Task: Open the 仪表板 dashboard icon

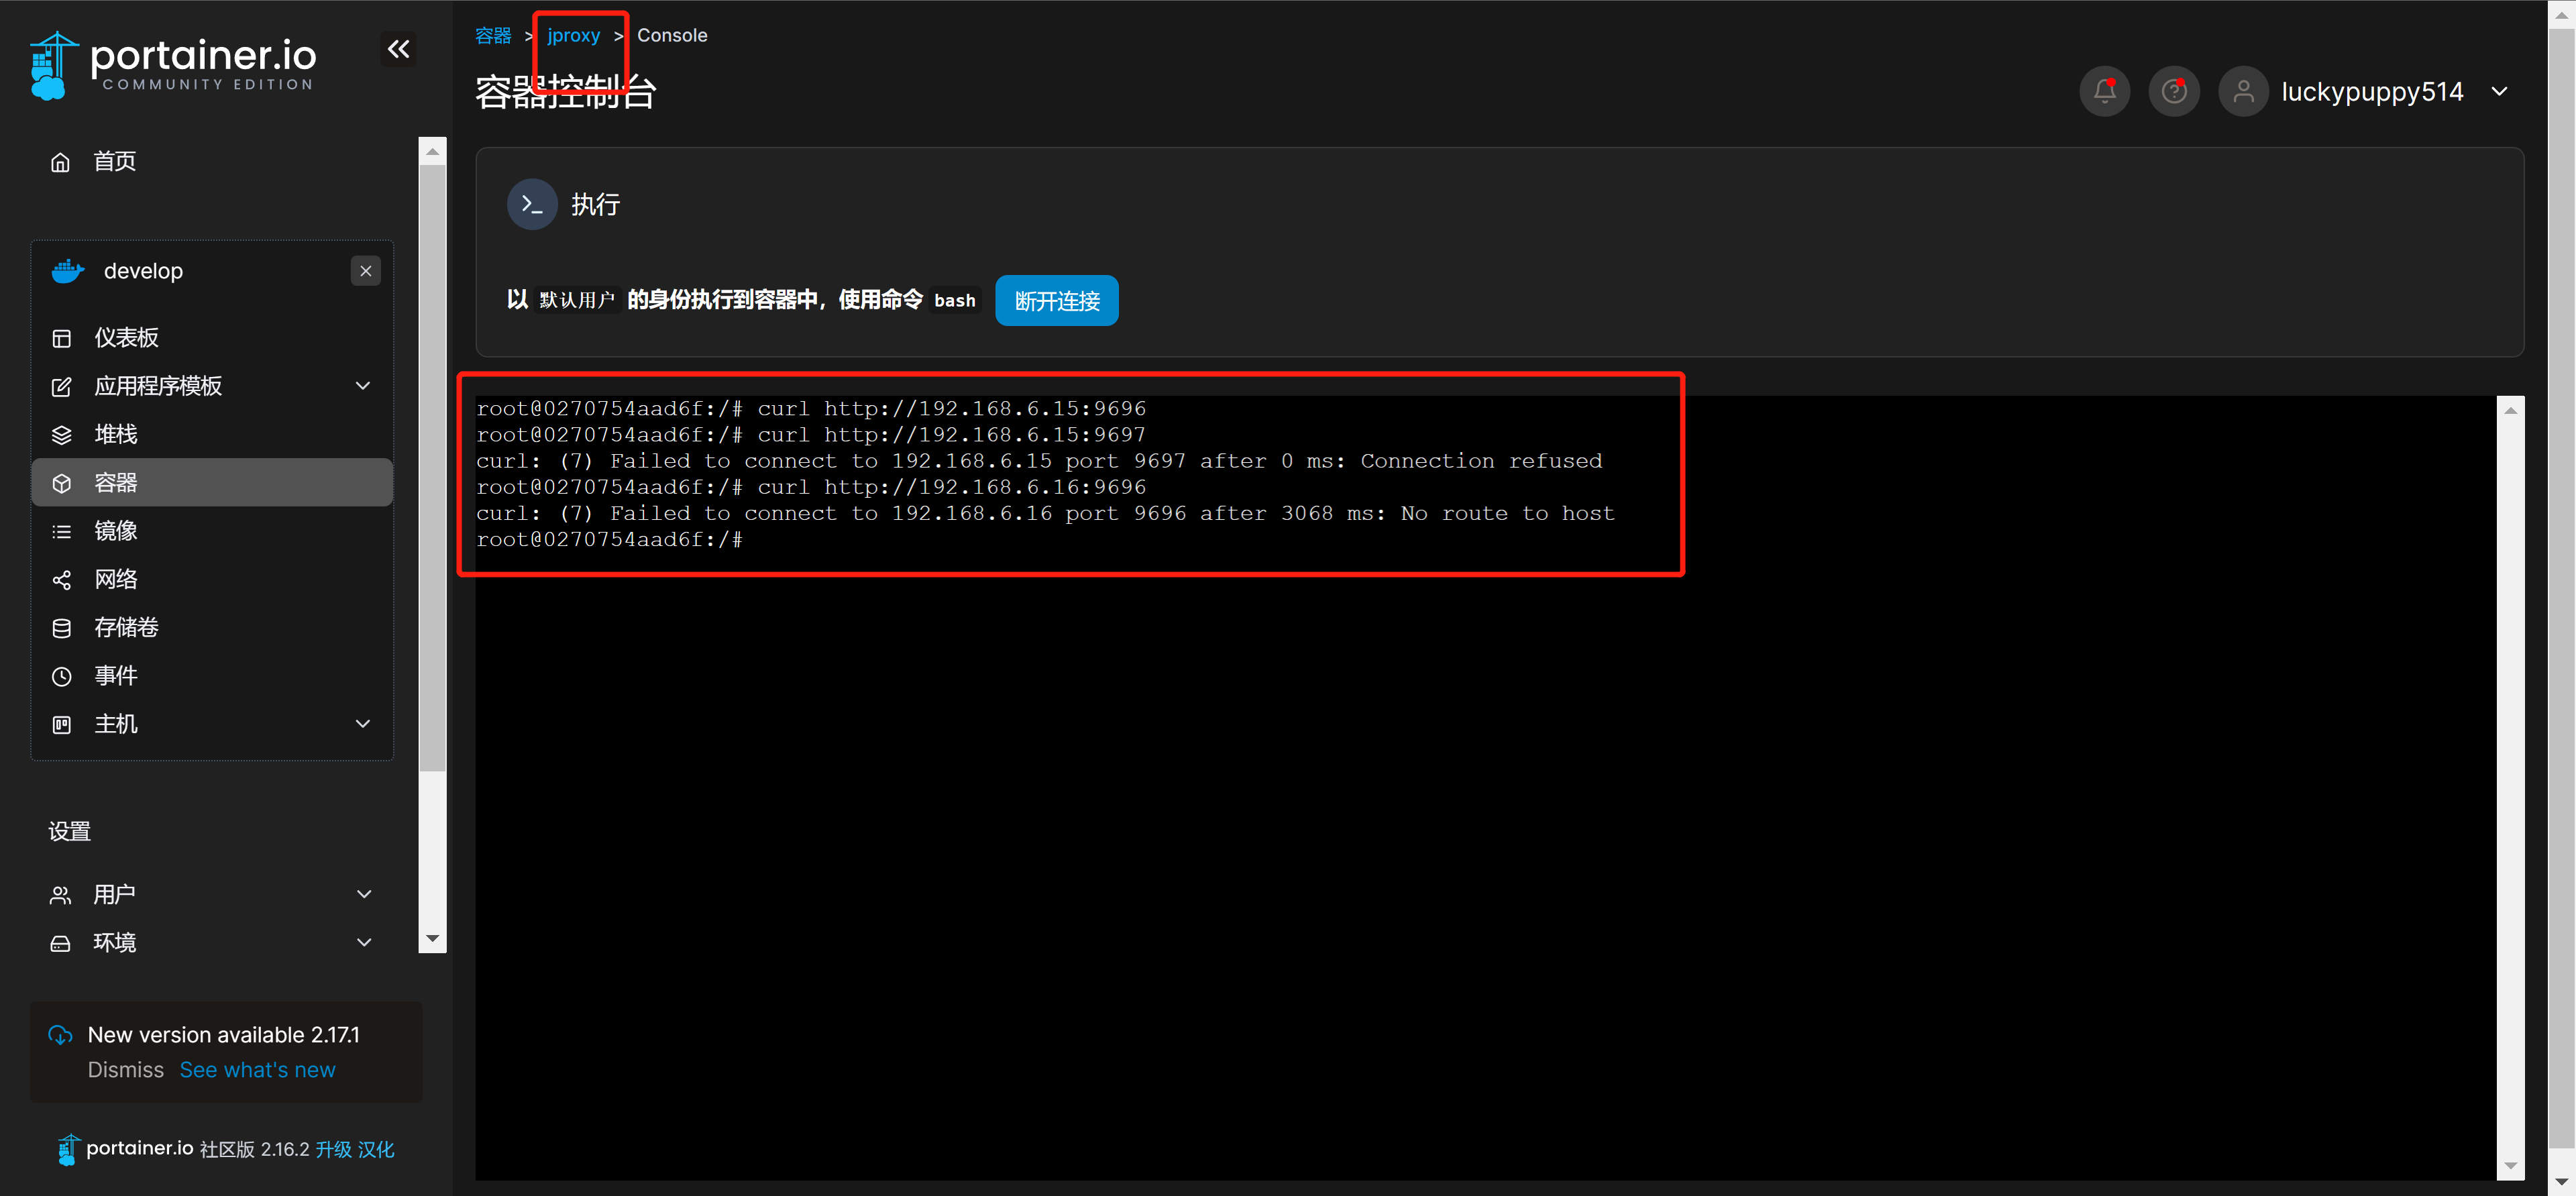Action: tap(61, 338)
